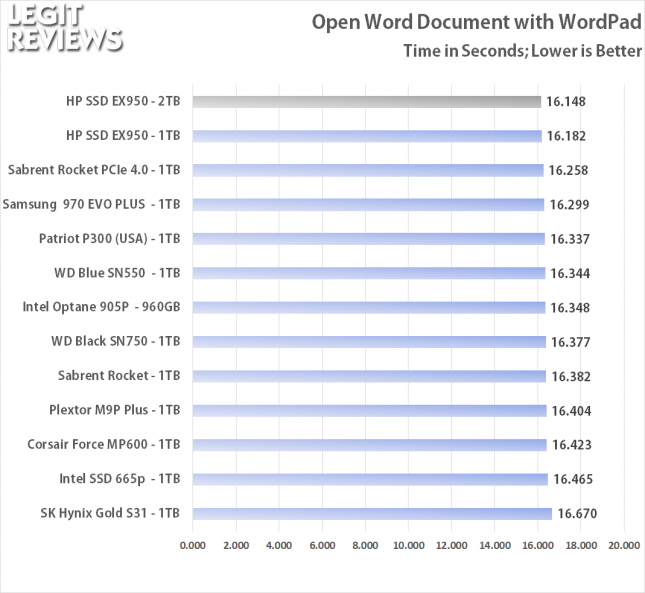
Task: Click the value 16.423
Action: (x=572, y=445)
